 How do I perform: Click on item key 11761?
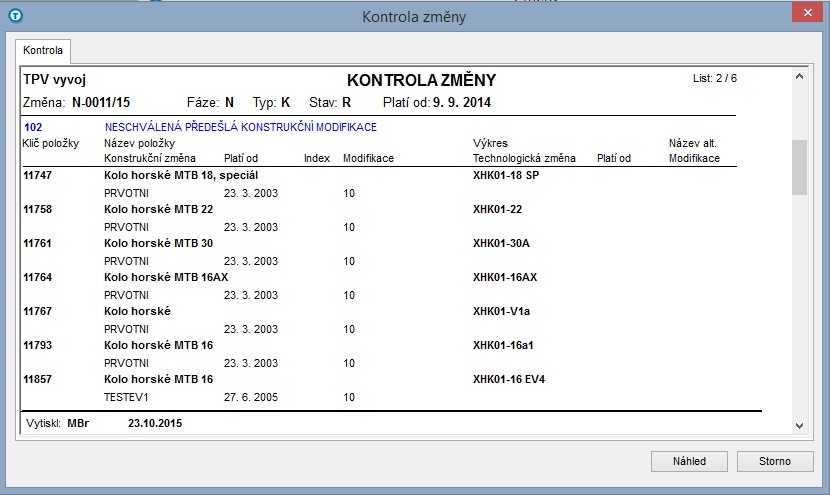[37, 243]
